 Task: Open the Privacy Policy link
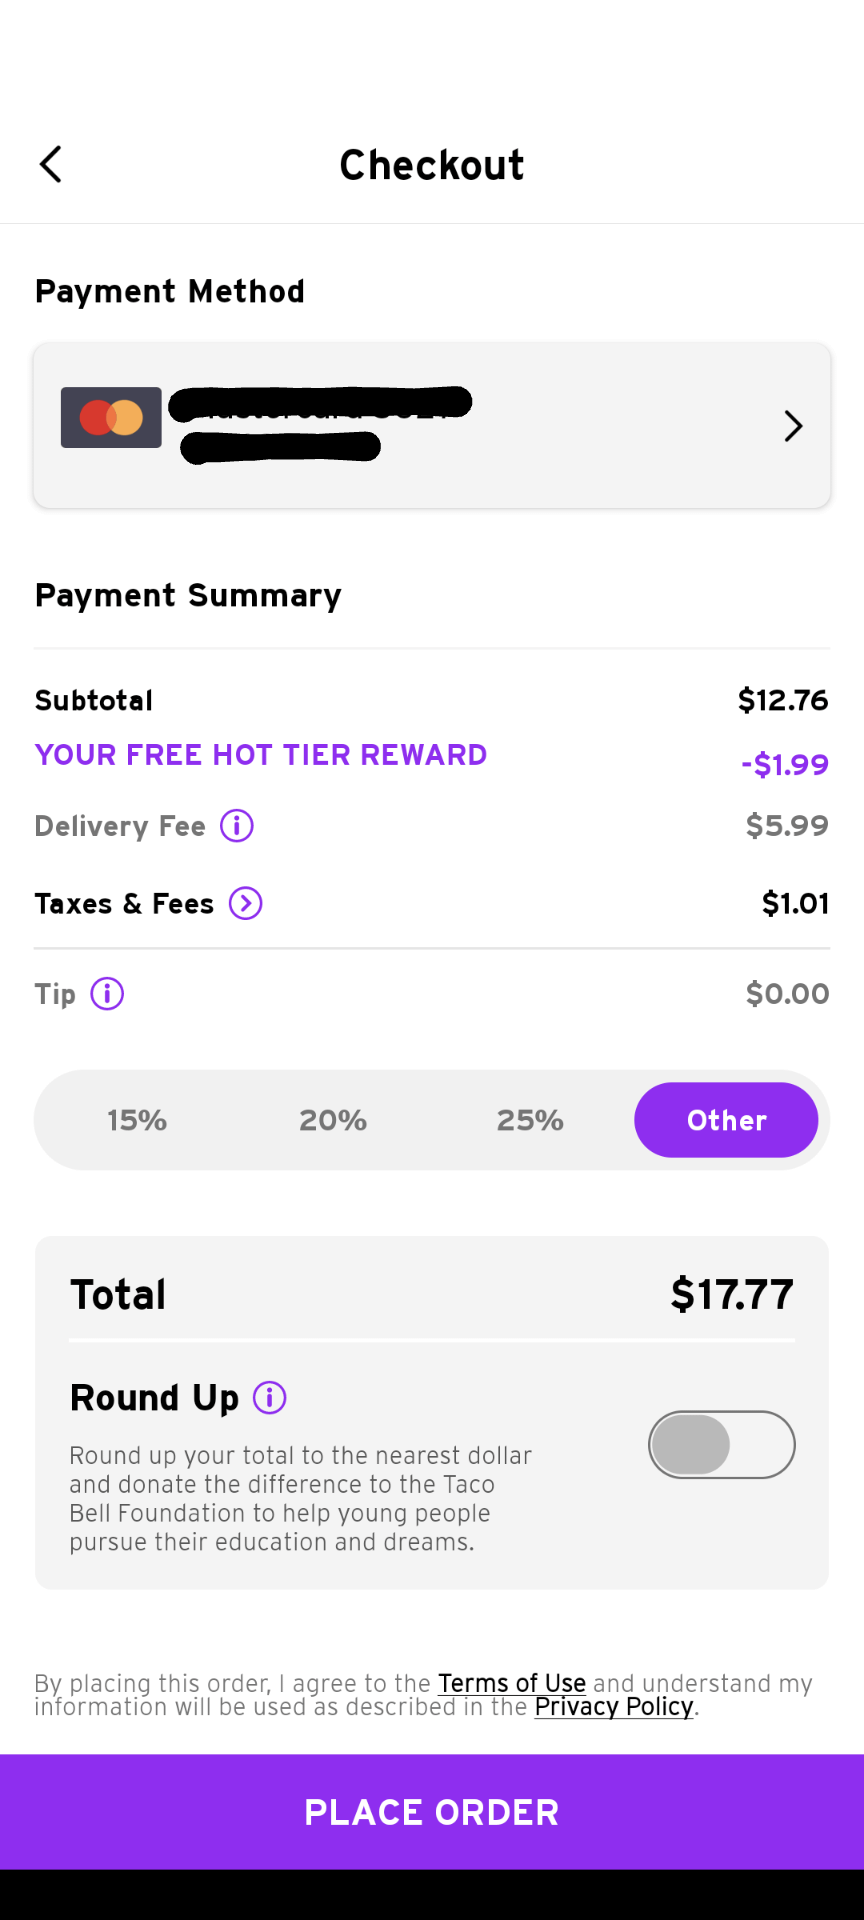(614, 1707)
